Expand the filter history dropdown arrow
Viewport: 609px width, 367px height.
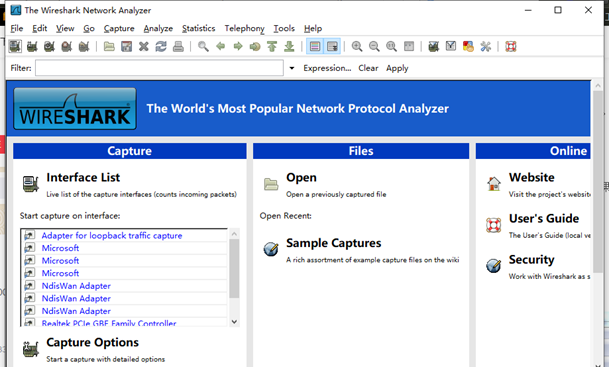tap(292, 68)
